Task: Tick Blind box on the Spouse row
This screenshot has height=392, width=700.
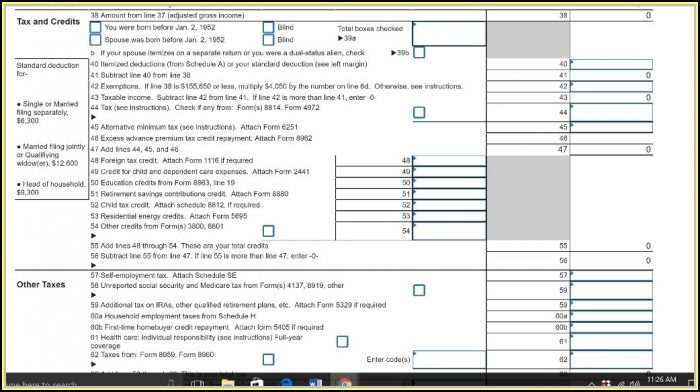Action: [x=268, y=40]
